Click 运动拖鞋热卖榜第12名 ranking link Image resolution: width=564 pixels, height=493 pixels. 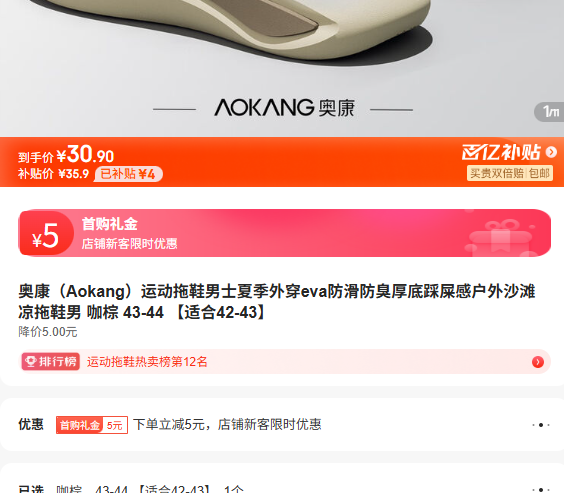pyautogui.click(x=147, y=361)
